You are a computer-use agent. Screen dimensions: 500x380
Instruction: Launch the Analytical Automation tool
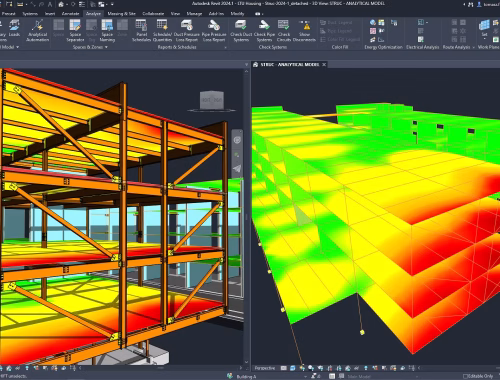coord(38,30)
